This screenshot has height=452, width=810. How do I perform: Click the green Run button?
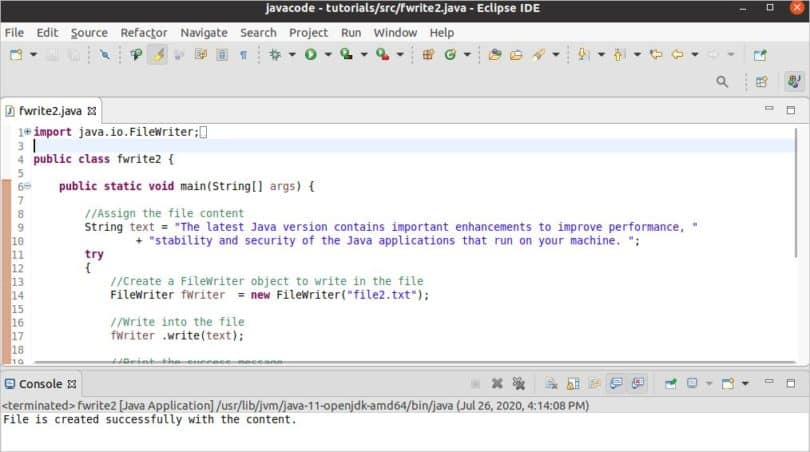(310, 54)
